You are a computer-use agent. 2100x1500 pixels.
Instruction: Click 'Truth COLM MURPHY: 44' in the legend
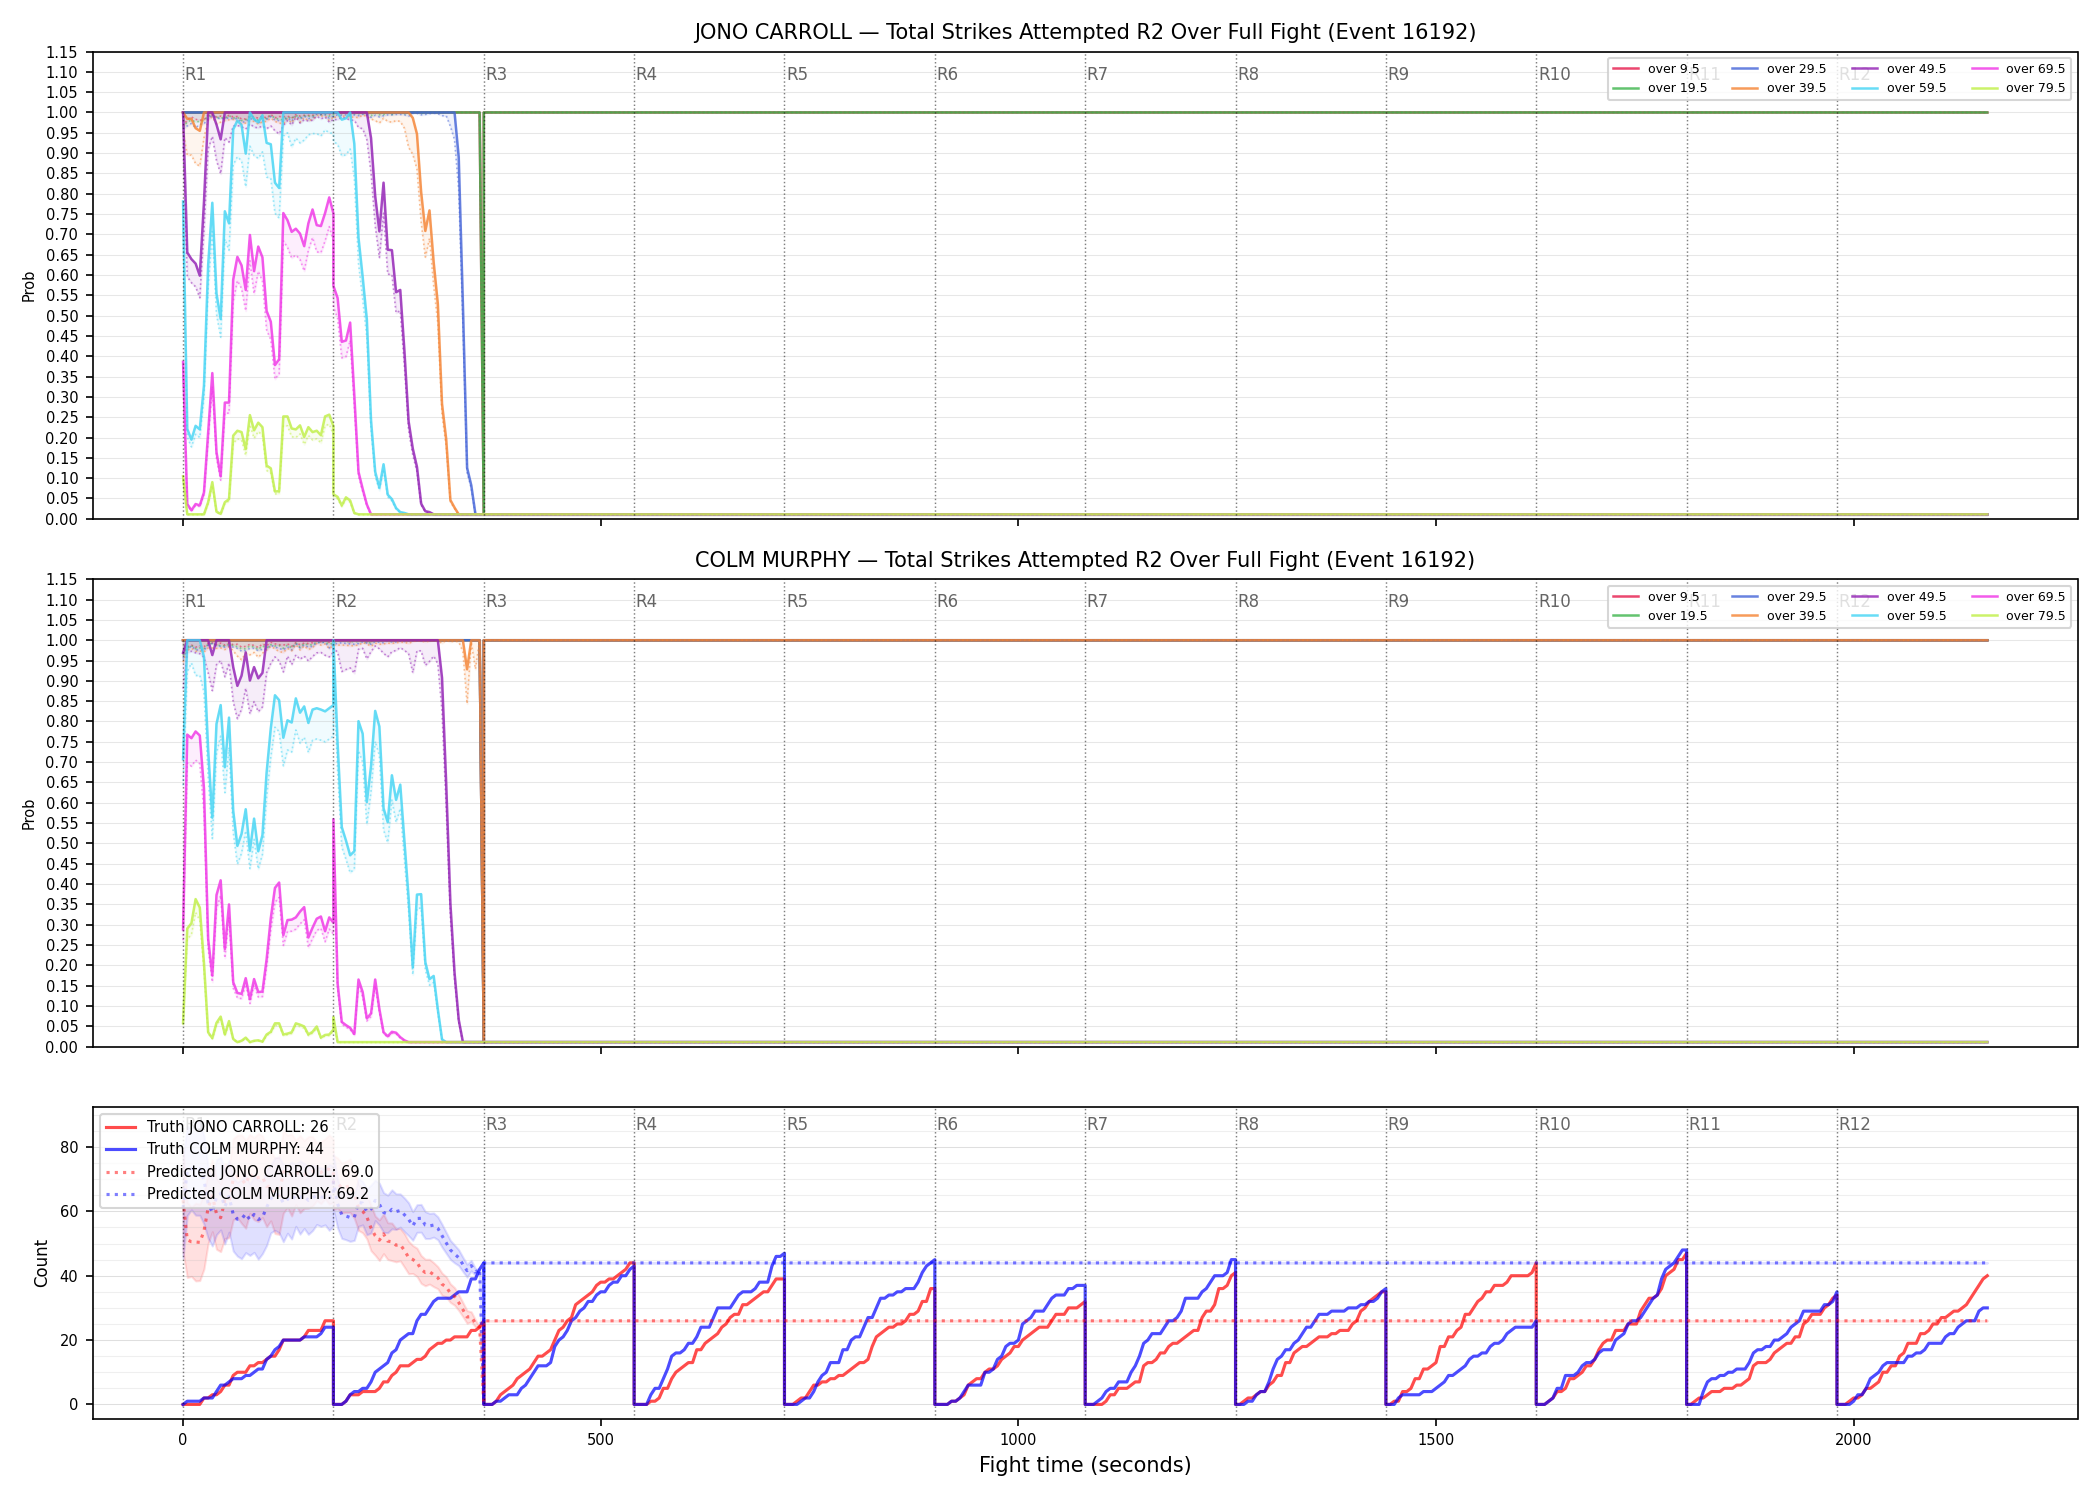pyautogui.click(x=235, y=1149)
